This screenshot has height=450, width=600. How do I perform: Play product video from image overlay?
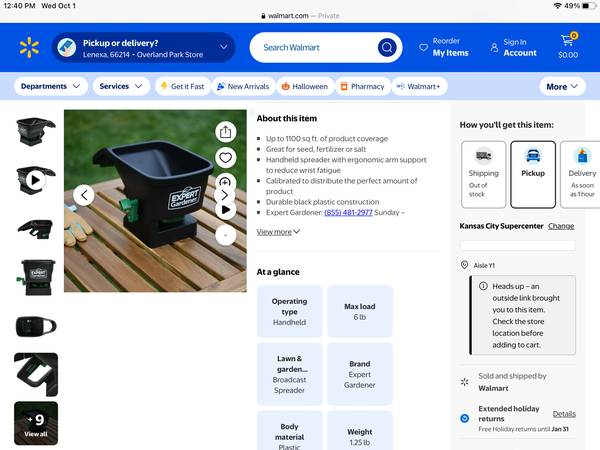226,210
